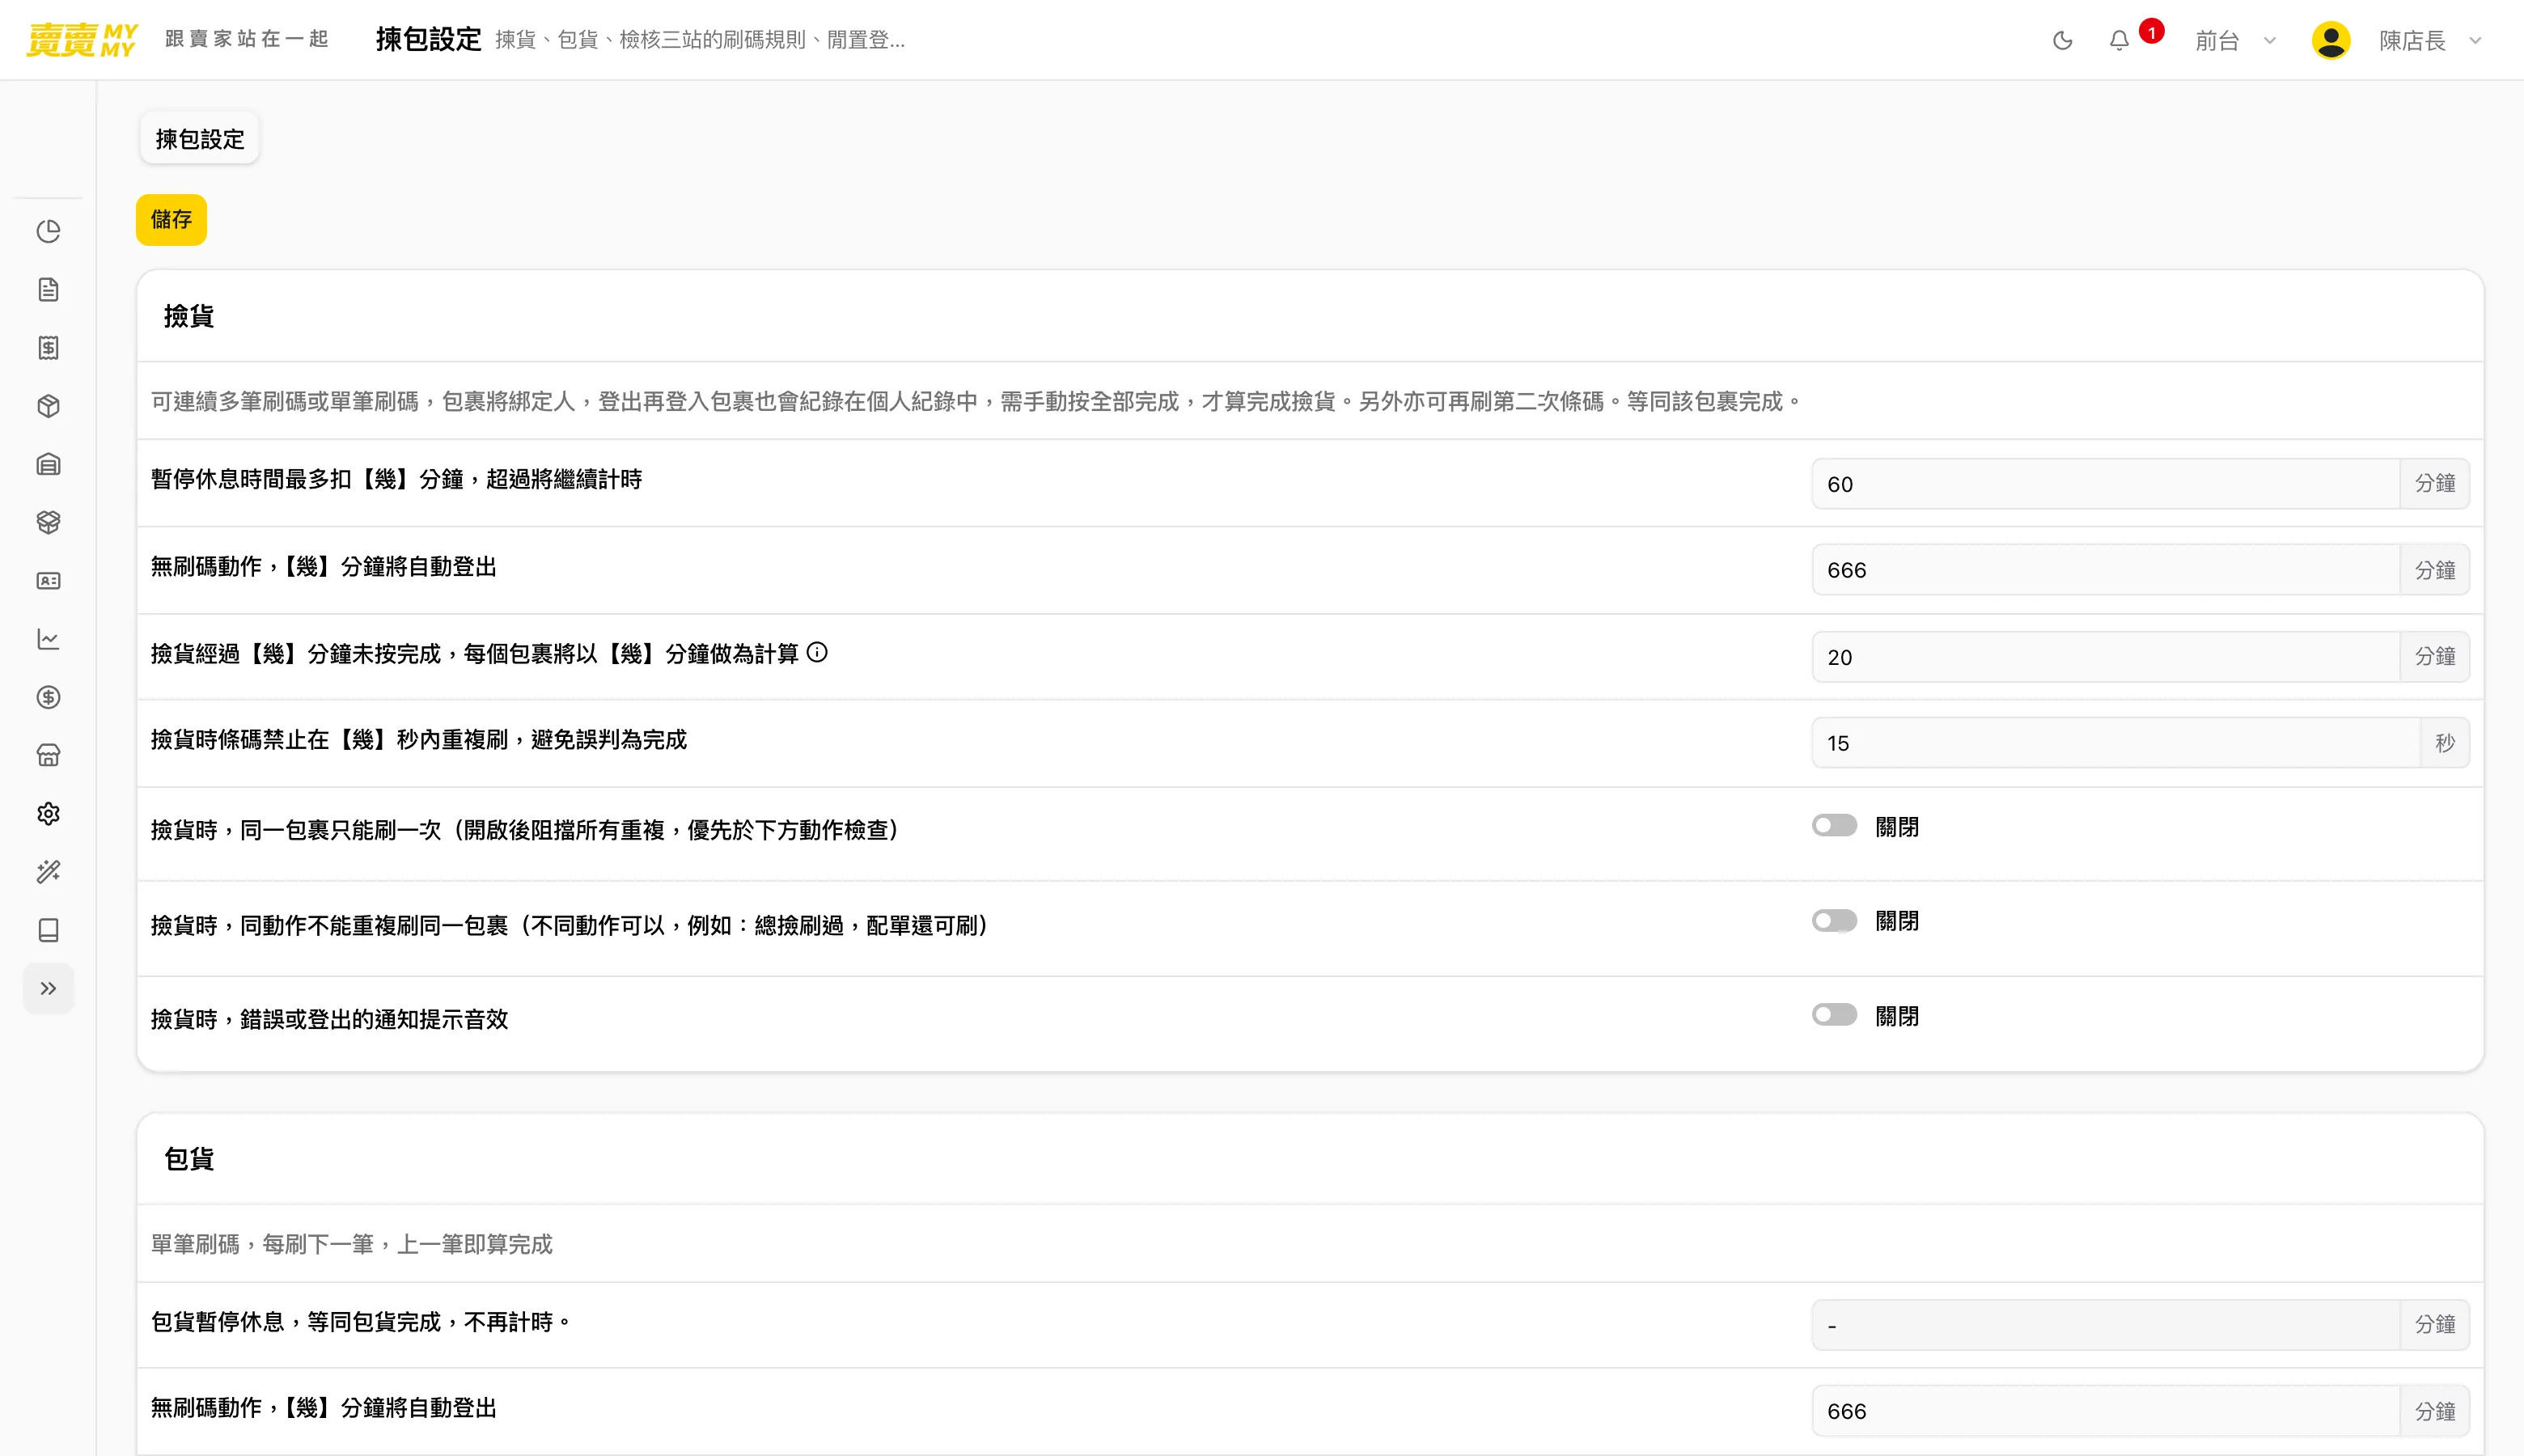Image resolution: width=2524 pixels, height=1456 pixels.
Task: Open the 陳店長 user menu
Action: pos(2430,40)
